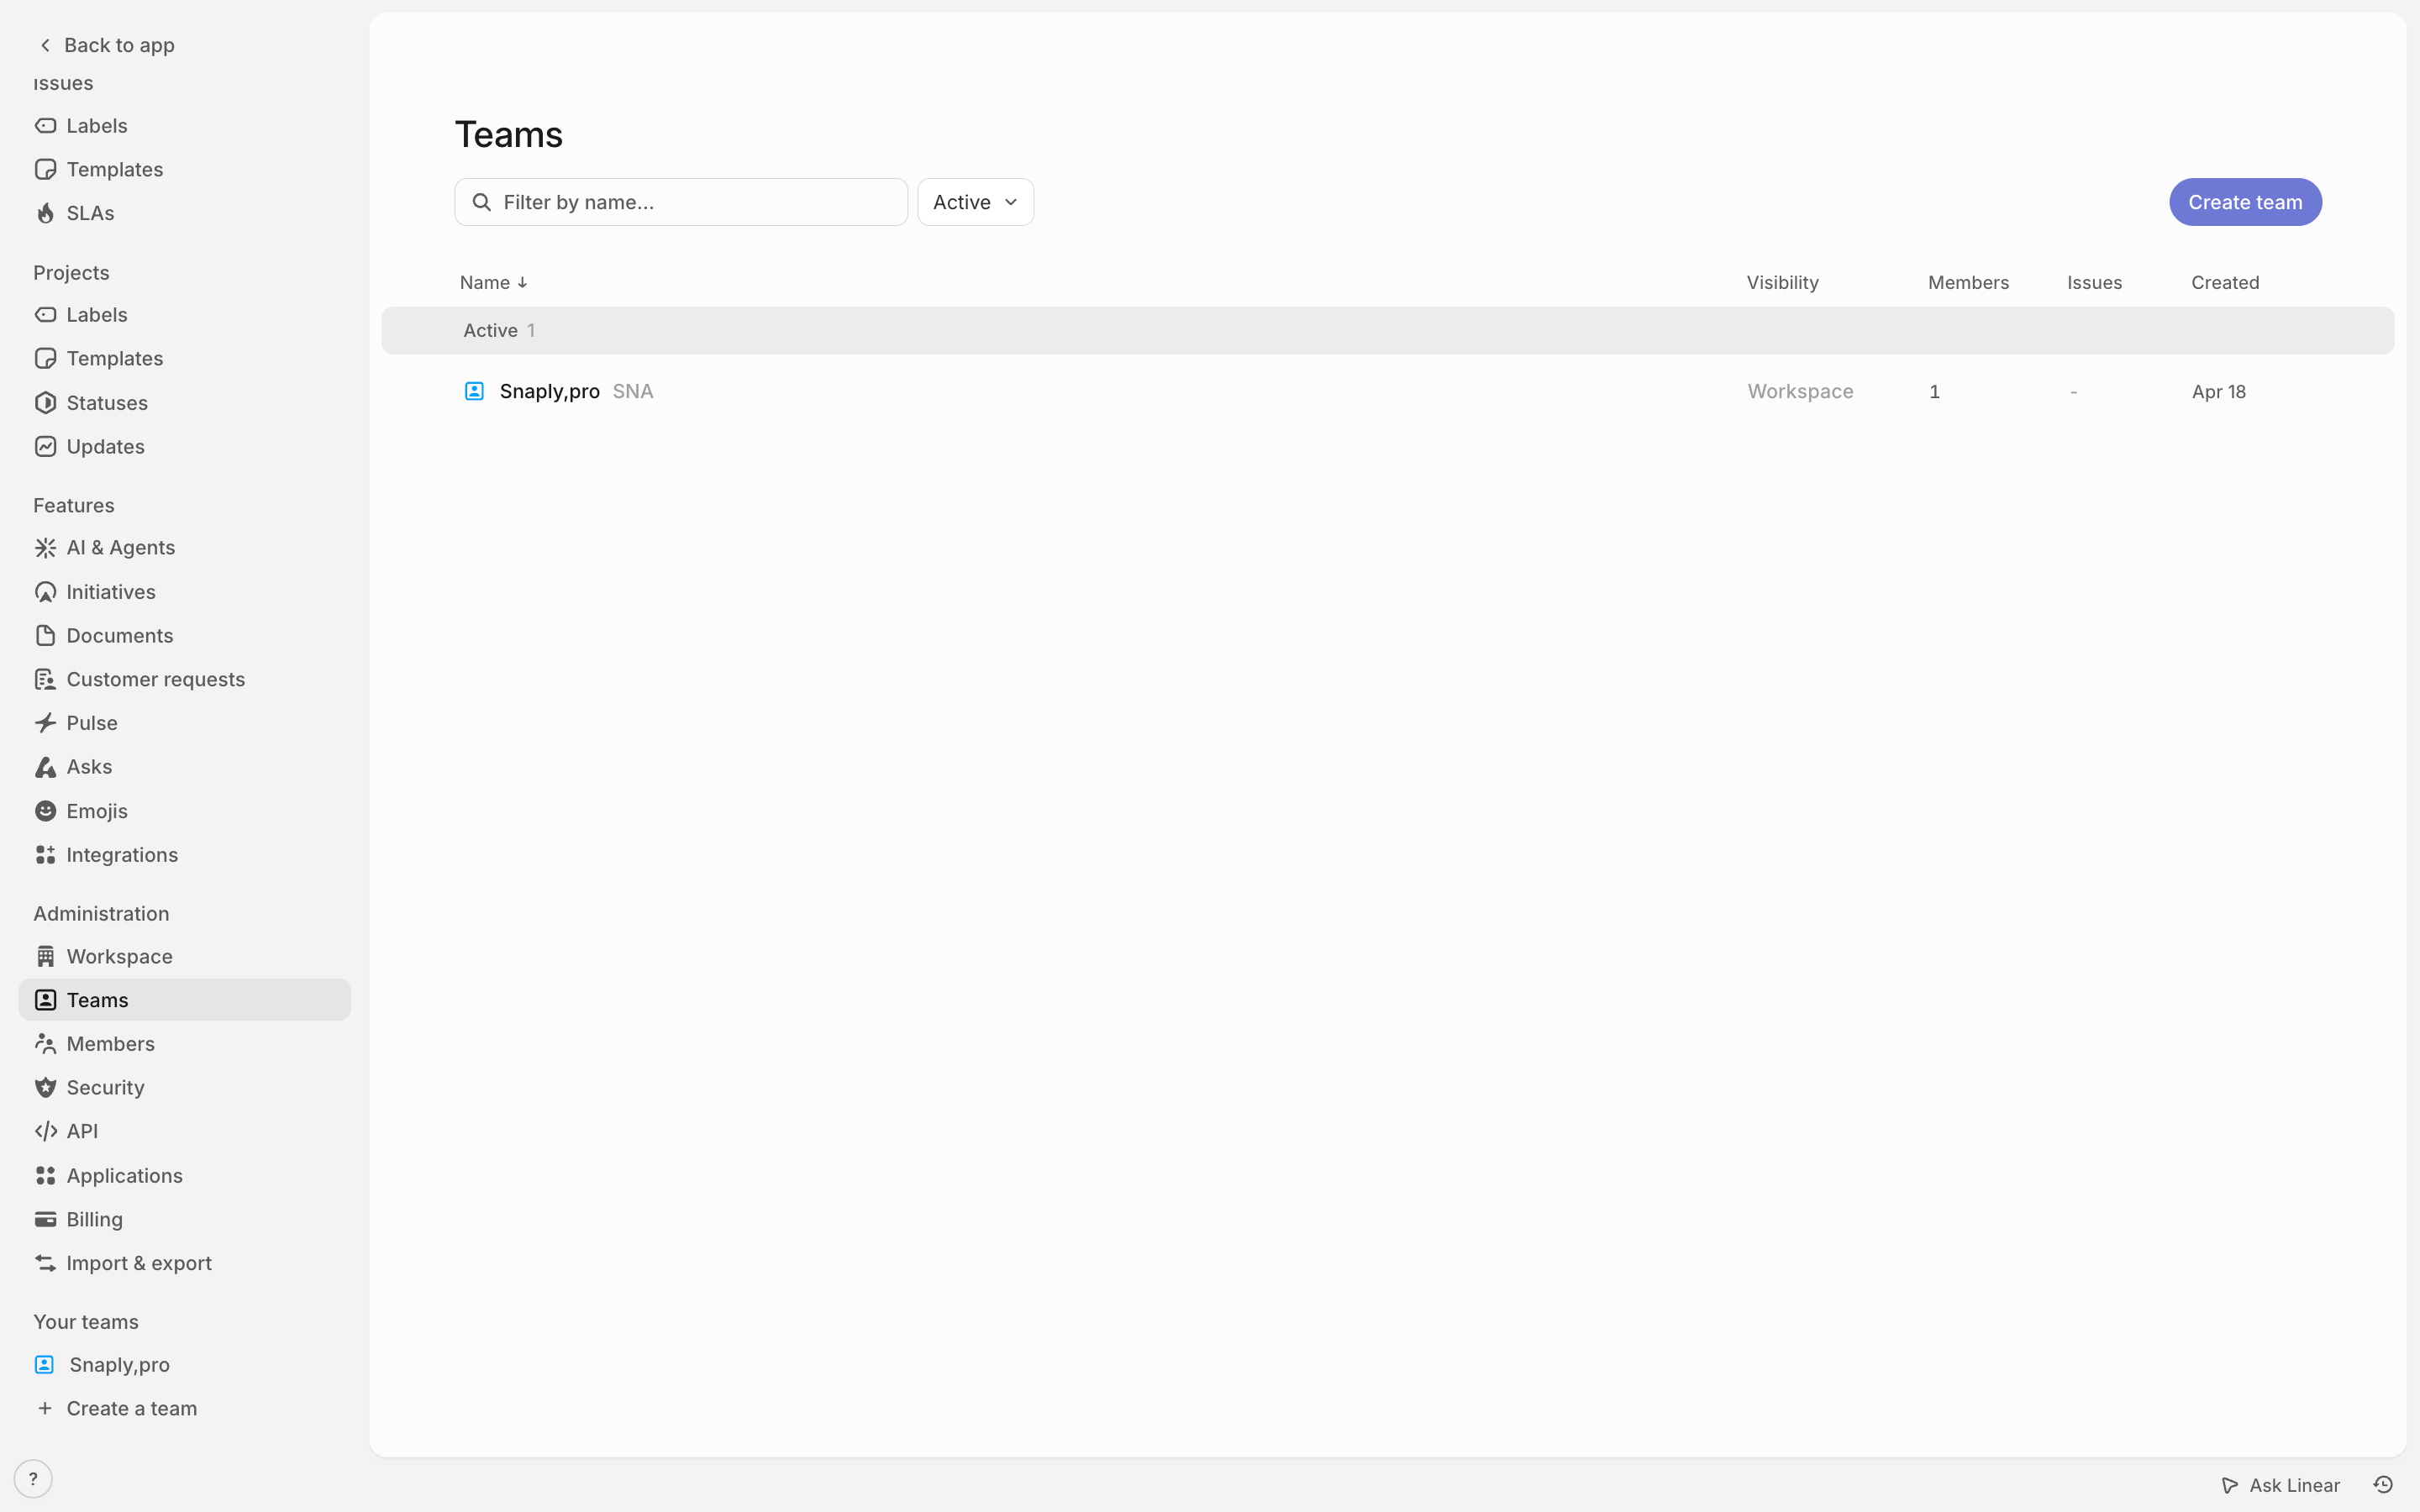Image resolution: width=2420 pixels, height=1512 pixels.
Task: Click the Security shield icon
Action: click(x=45, y=1087)
